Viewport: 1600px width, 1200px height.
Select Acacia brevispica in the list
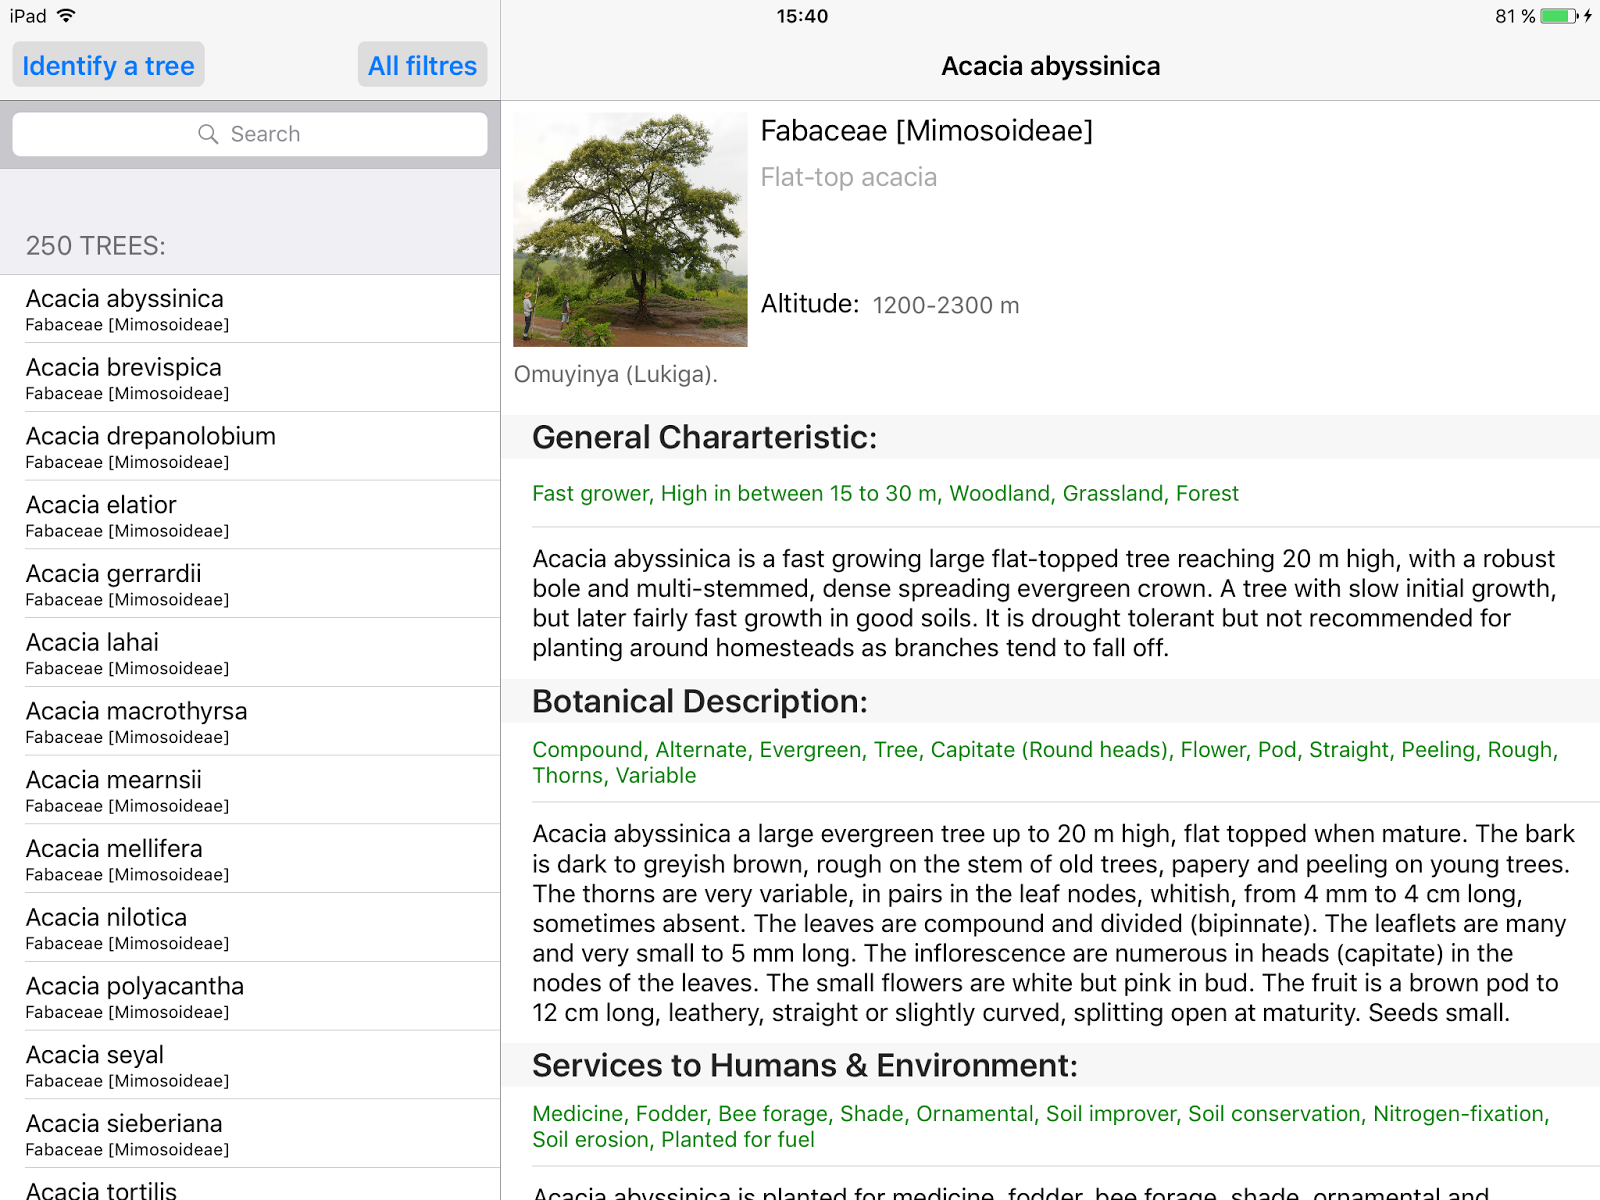[250, 378]
